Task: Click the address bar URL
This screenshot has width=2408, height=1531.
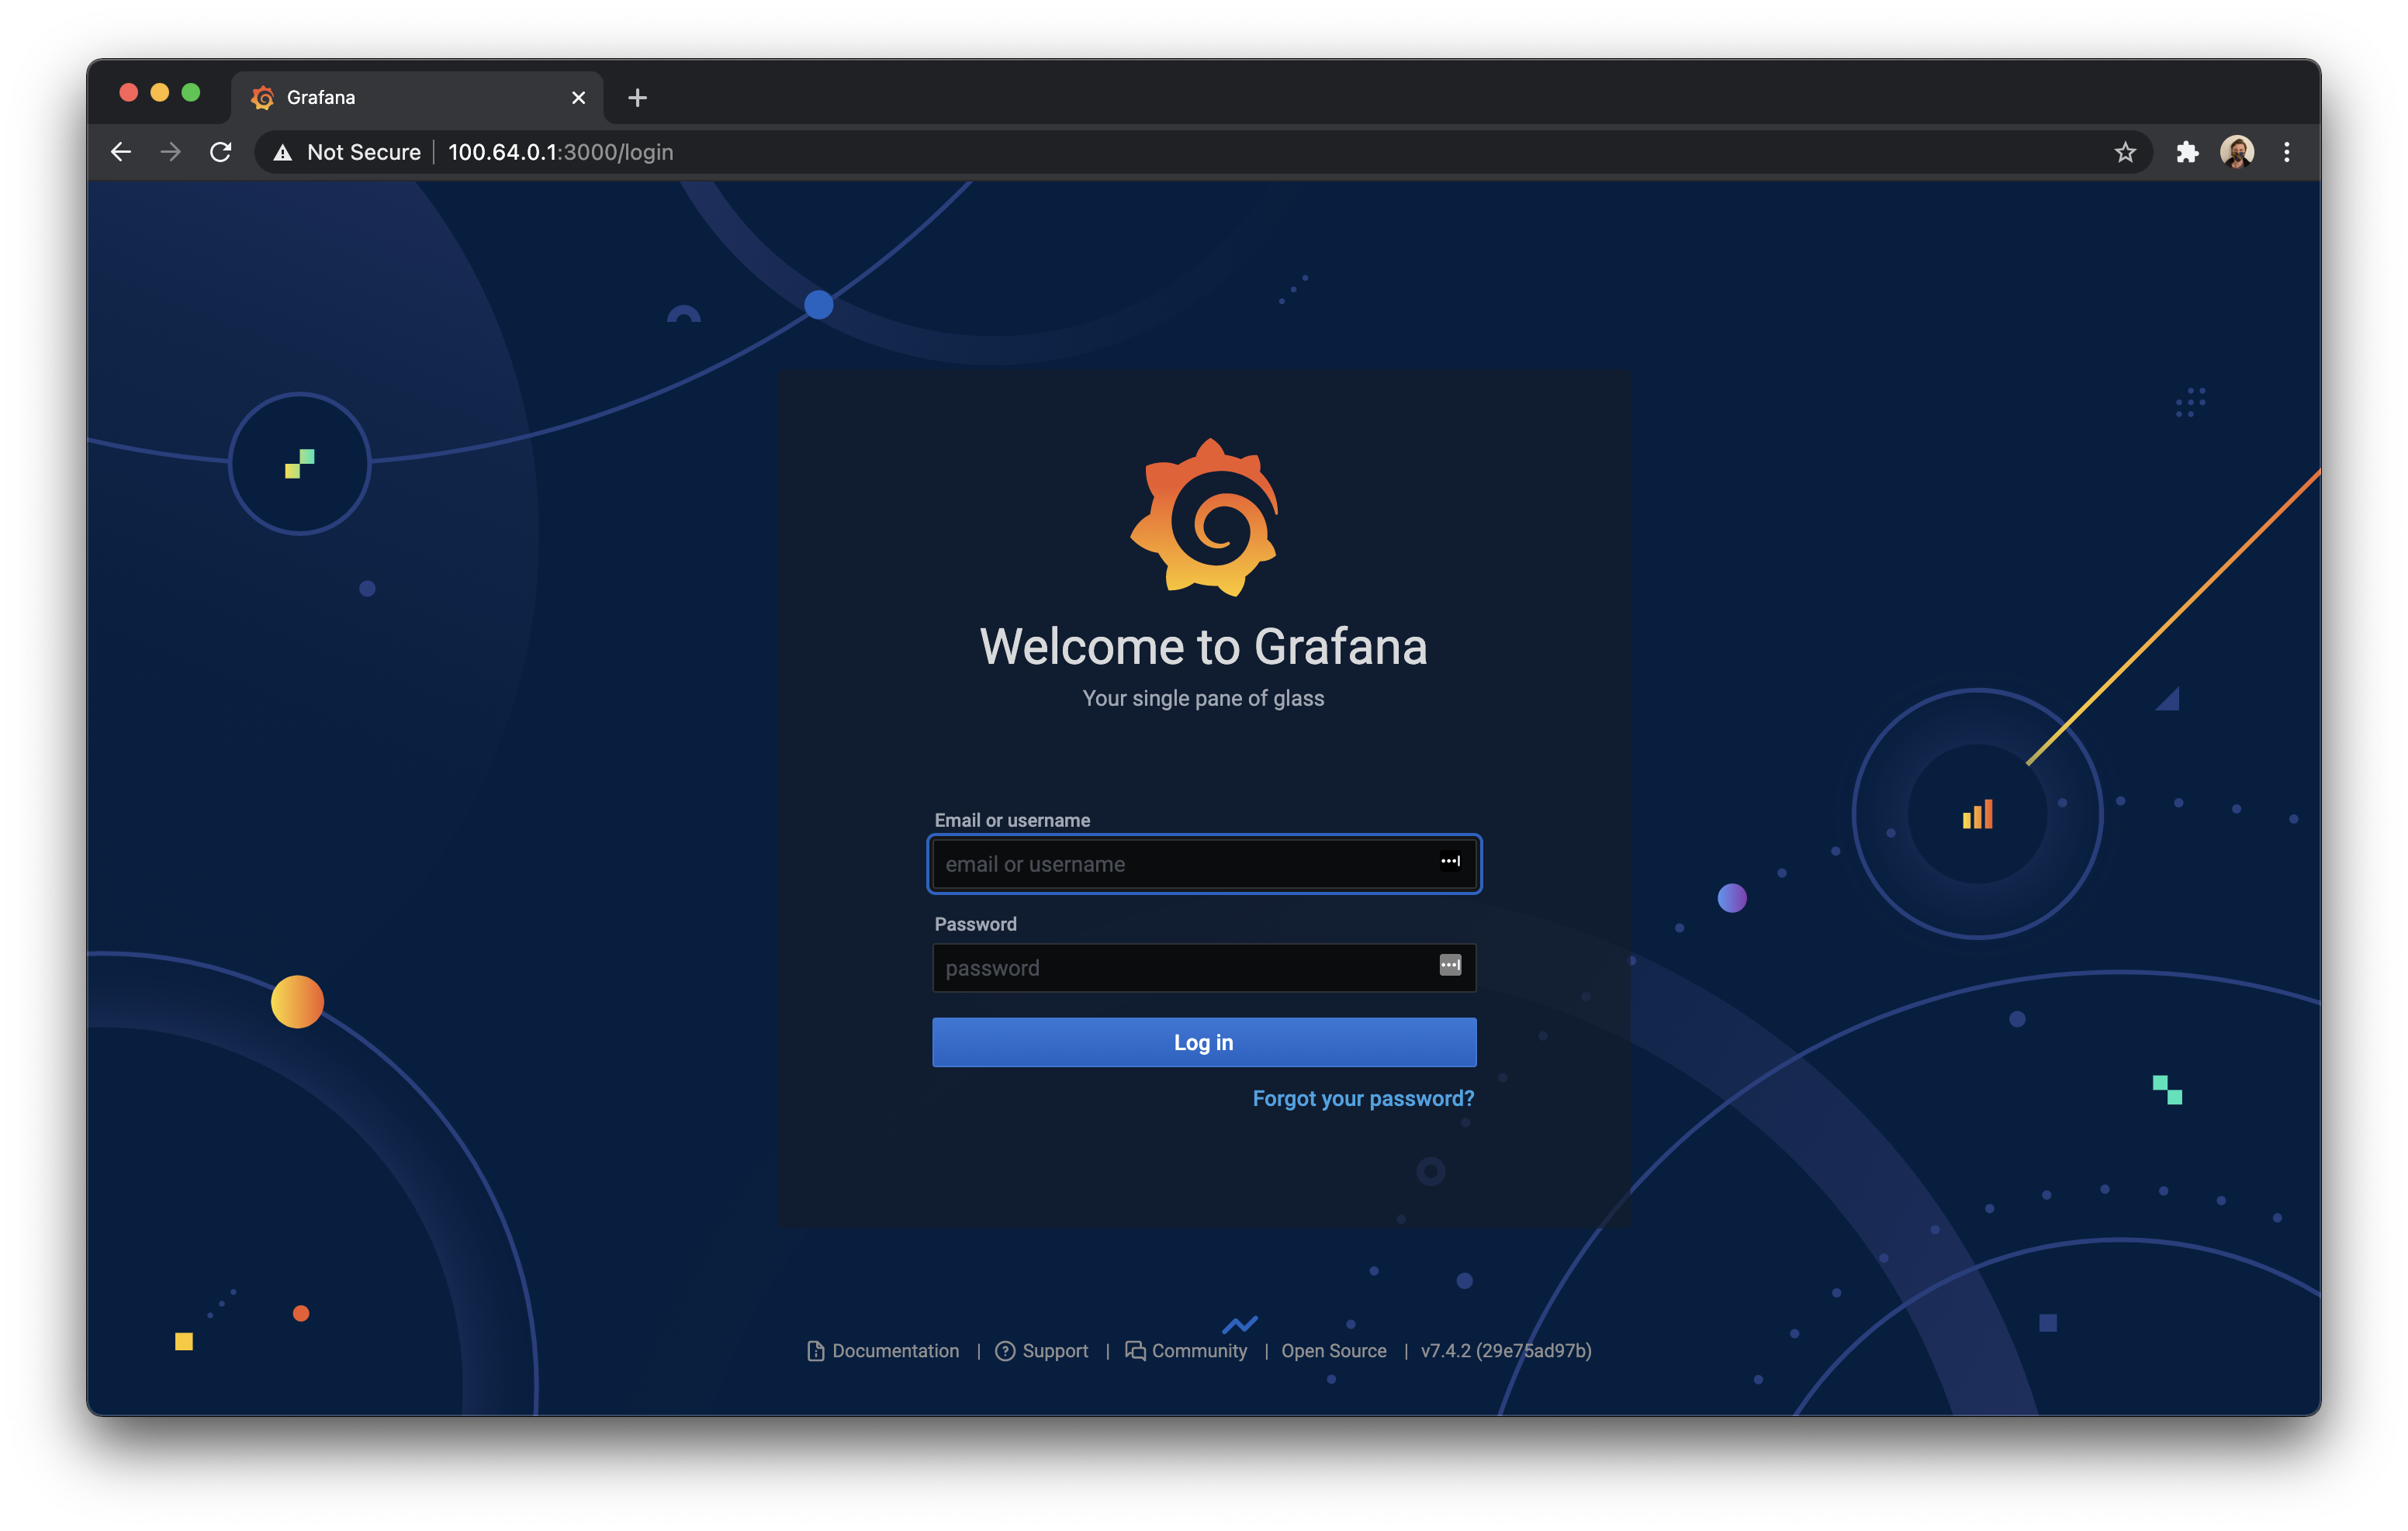Action: 560,152
